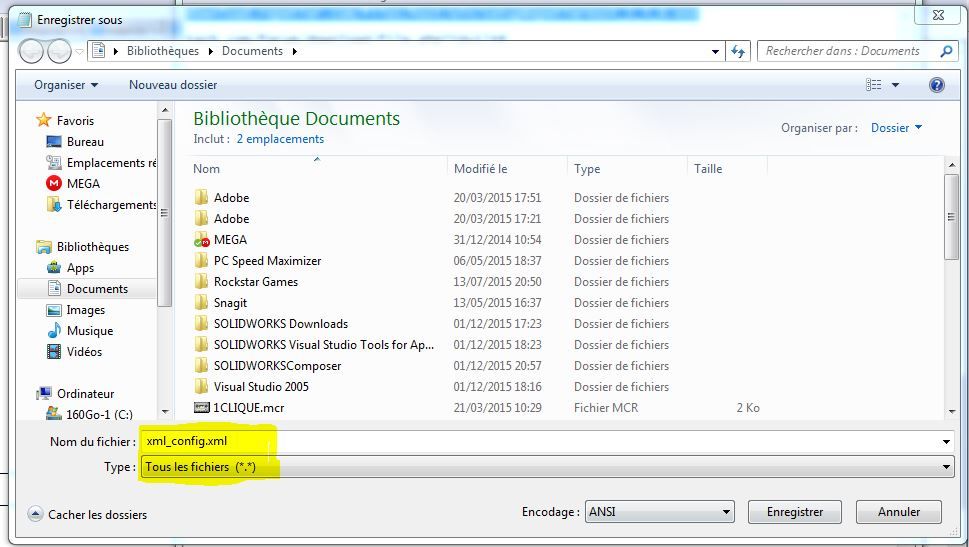Select the 160Go-1 (C:) drive icon
The image size is (969, 547).
pyautogui.click(x=54, y=413)
